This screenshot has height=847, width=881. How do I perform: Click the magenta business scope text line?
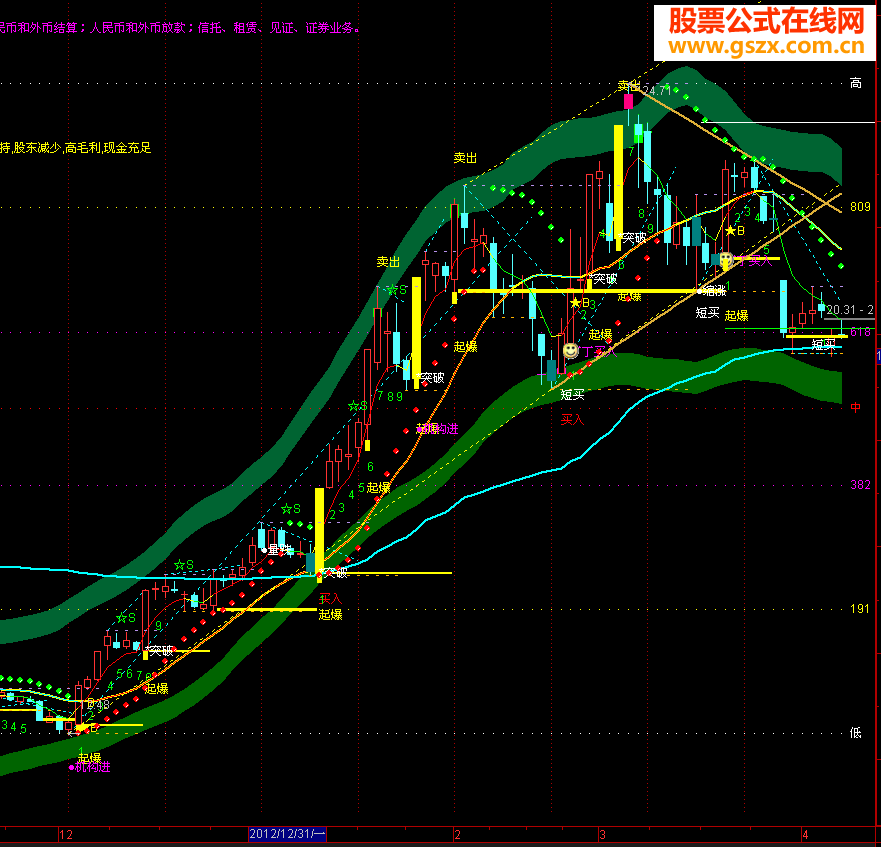[180, 28]
